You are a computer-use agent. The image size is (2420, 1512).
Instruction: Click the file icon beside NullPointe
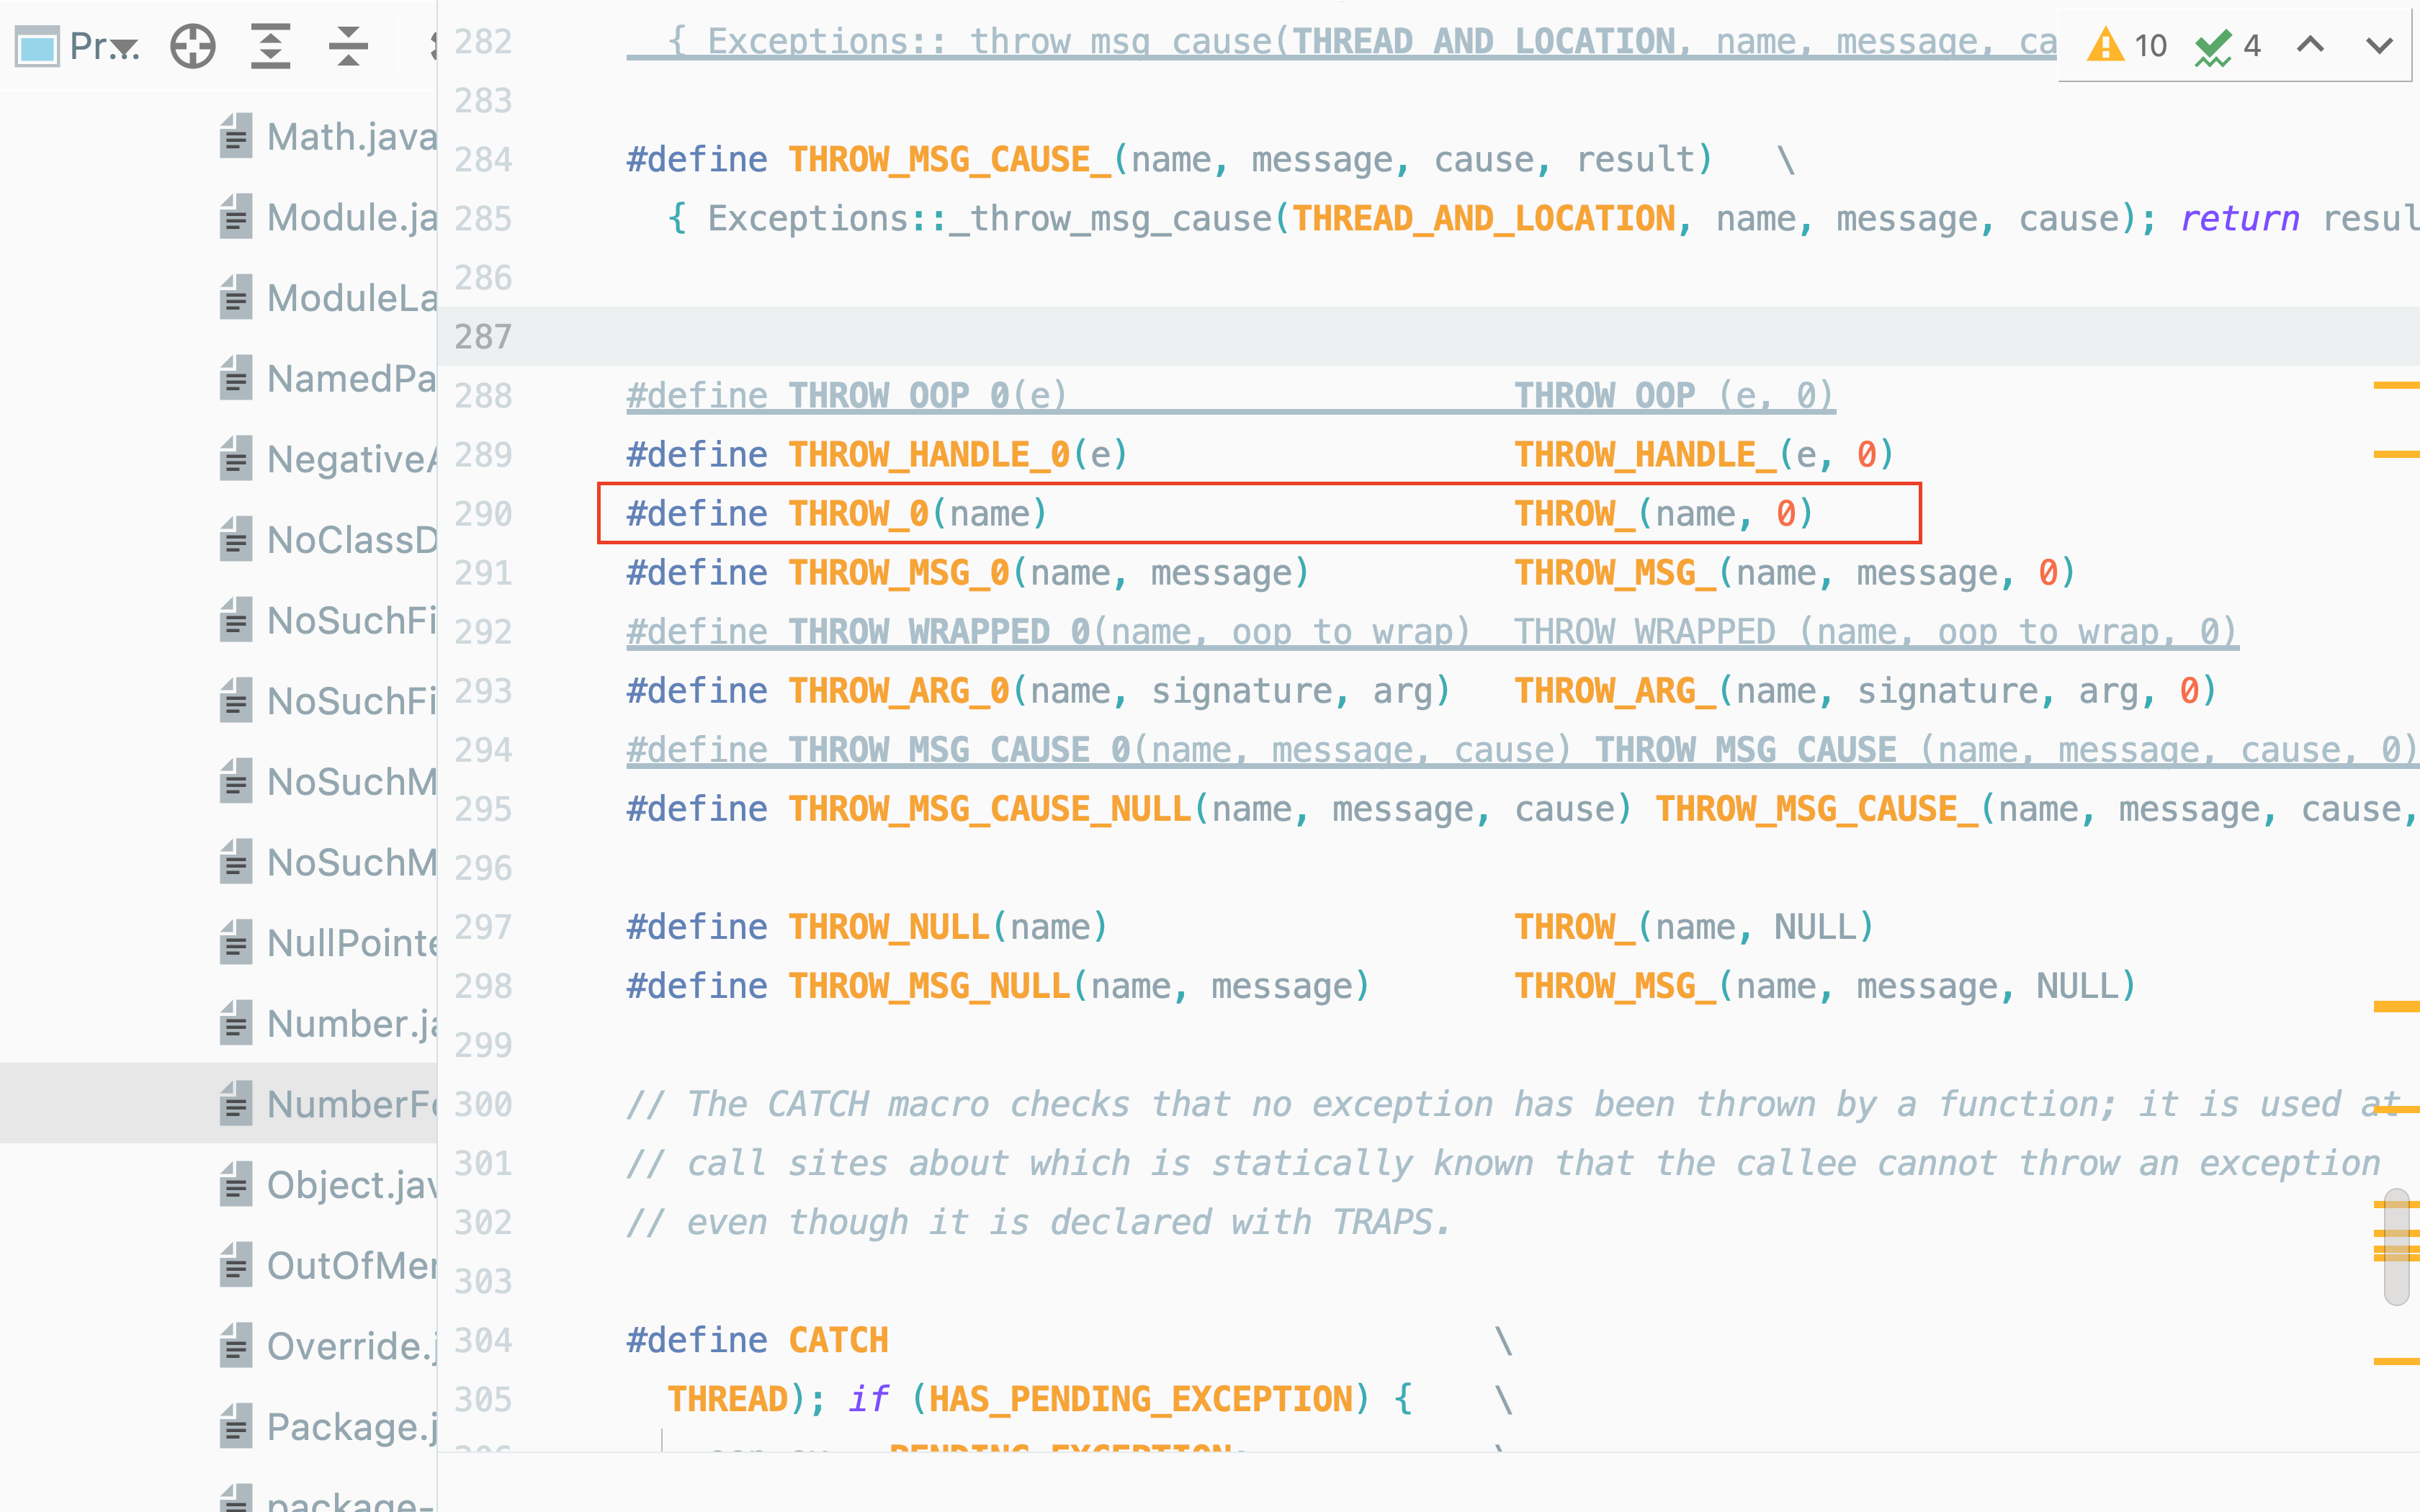pyautogui.click(x=236, y=943)
